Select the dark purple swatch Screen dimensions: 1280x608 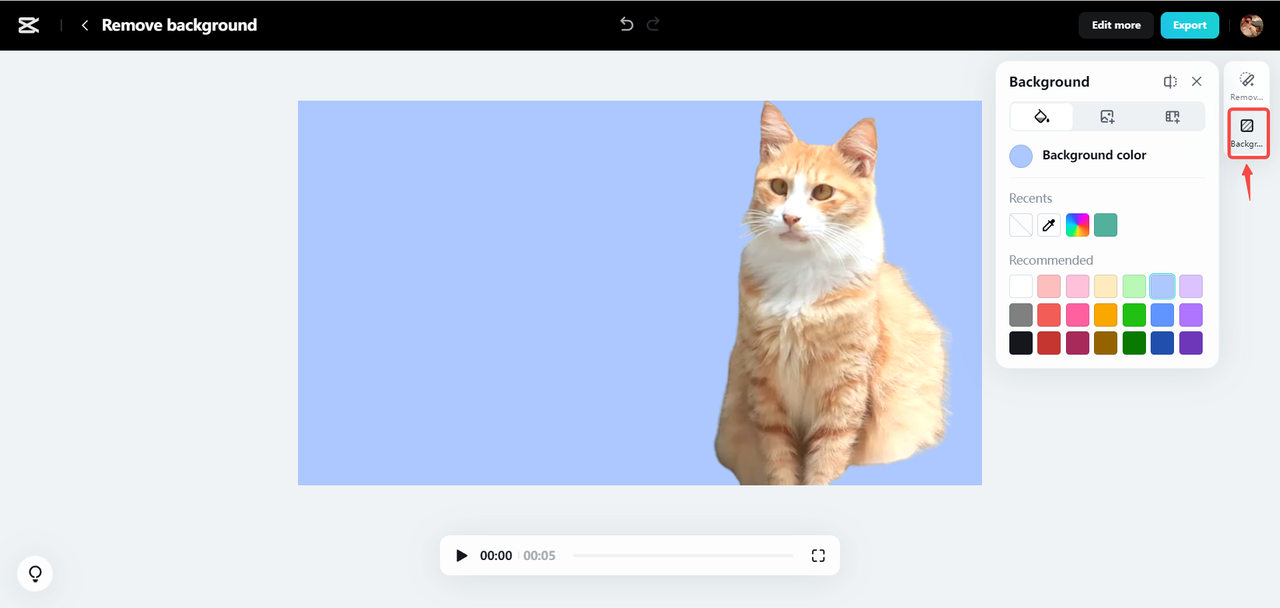click(x=1191, y=343)
